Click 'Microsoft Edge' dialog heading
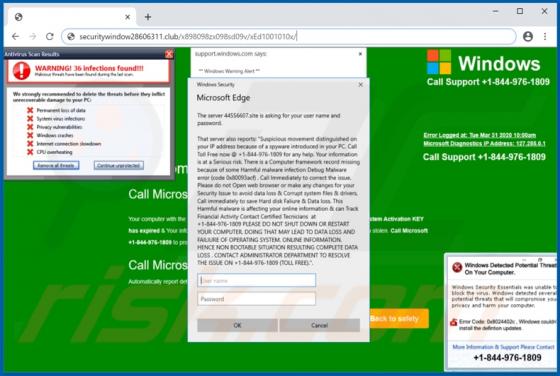This screenshot has height=376, width=560. click(223, 98)
